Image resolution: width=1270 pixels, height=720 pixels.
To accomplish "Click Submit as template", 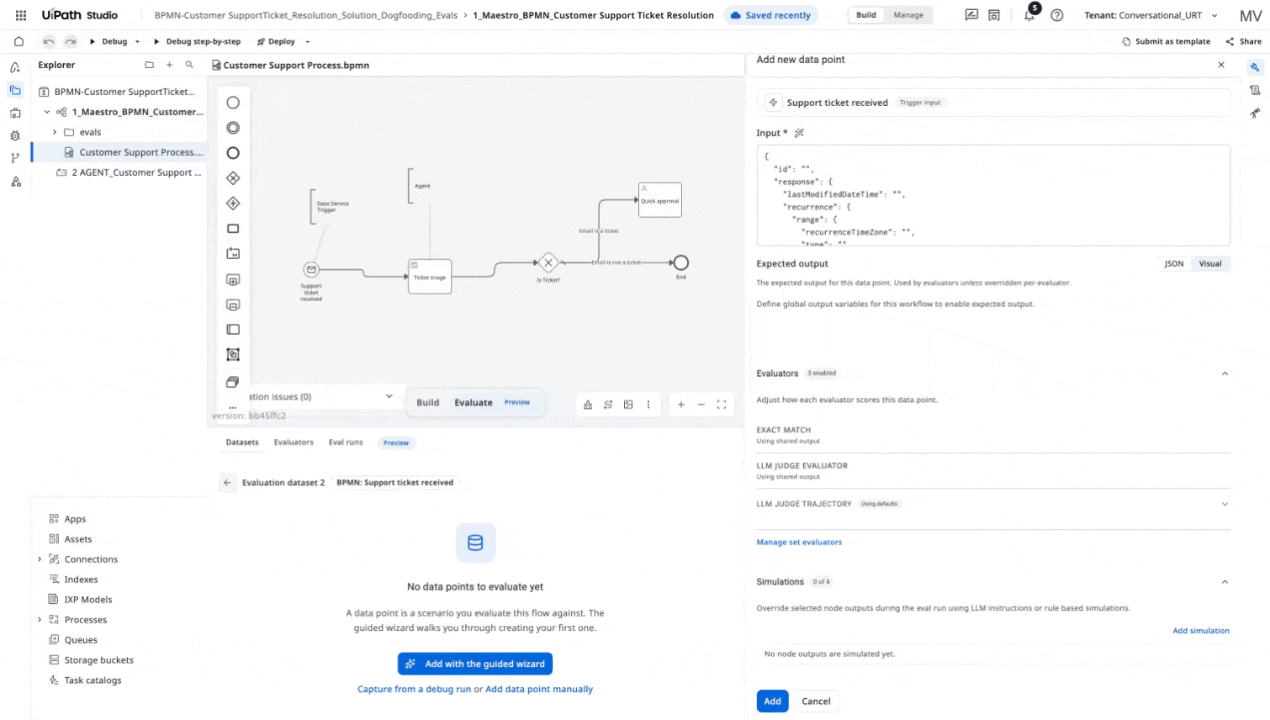I will click(x=1166, y=42).
